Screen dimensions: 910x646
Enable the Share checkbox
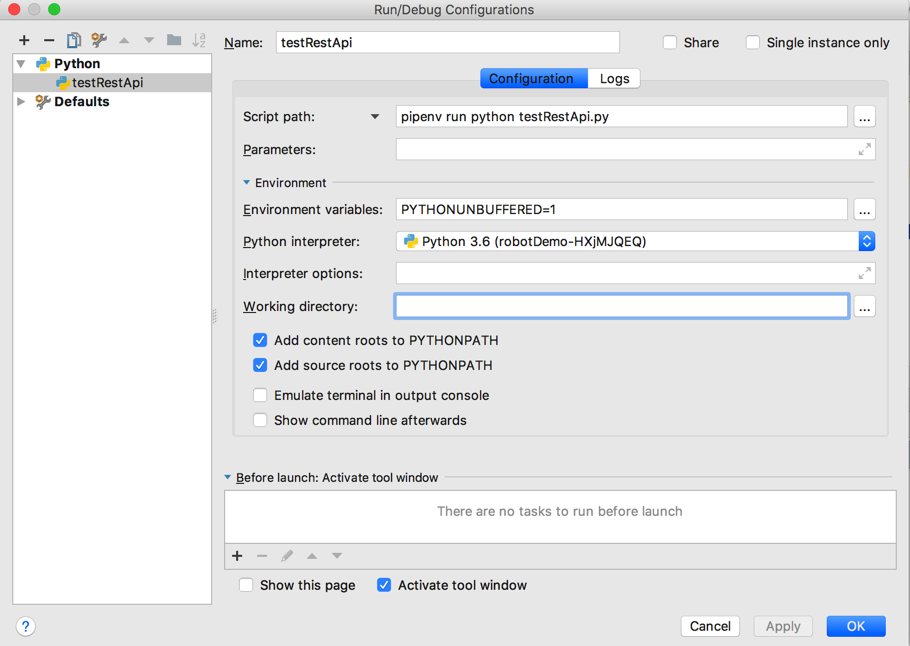tap(670, 42)
